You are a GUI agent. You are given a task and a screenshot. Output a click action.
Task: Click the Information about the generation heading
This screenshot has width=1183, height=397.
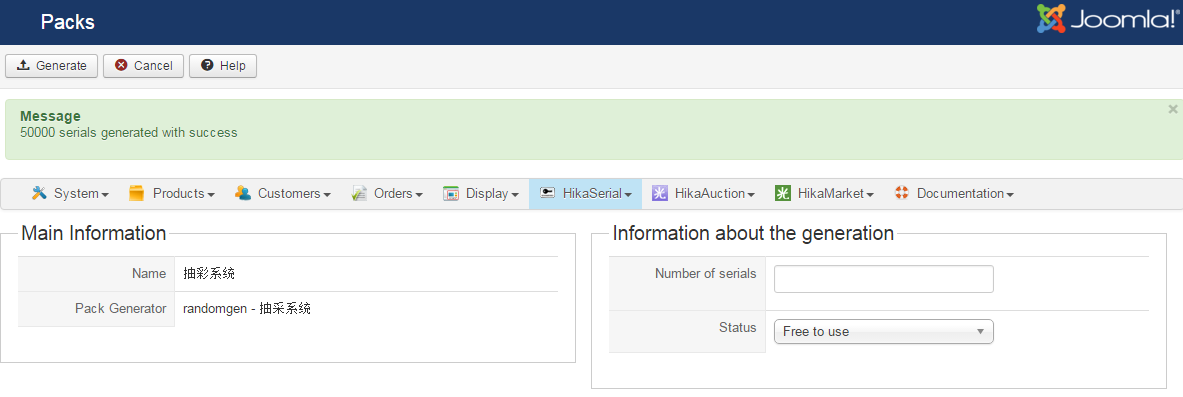[753, 233]
